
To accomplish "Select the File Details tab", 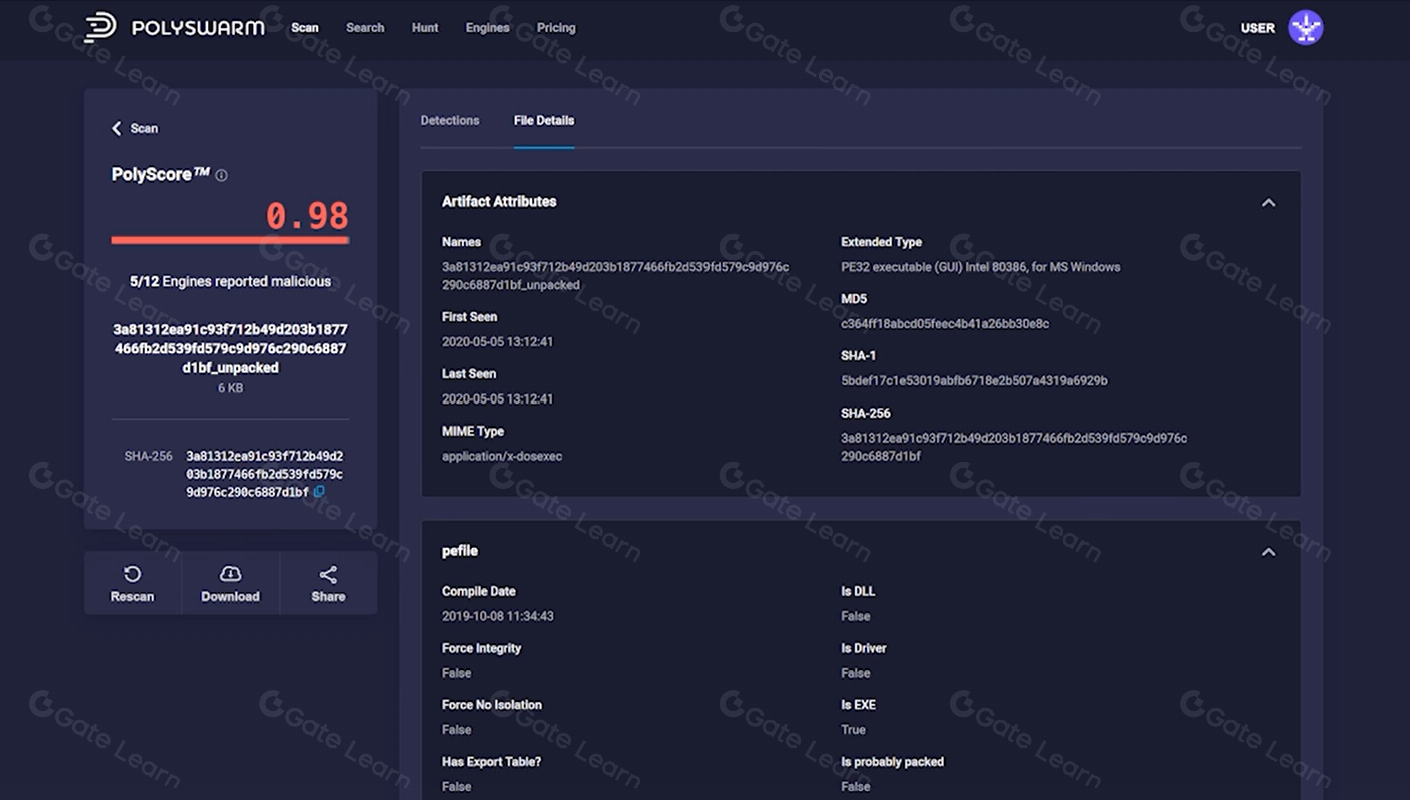I will pyautogui.click(x=544, y=121).
